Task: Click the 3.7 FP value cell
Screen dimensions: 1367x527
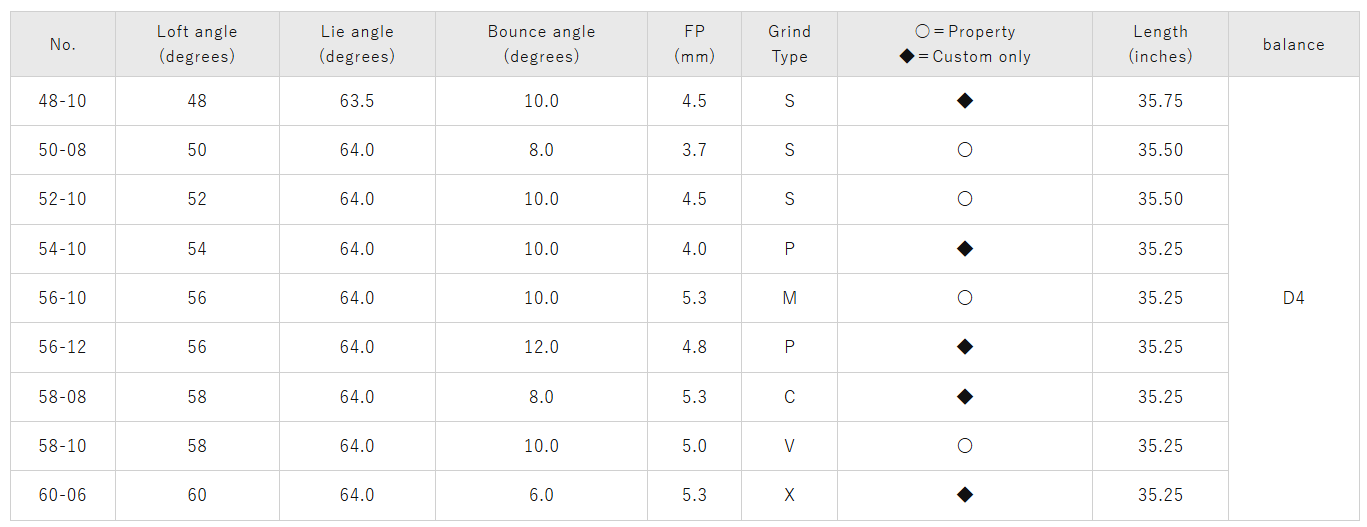Action: click(x=694, y=150)
